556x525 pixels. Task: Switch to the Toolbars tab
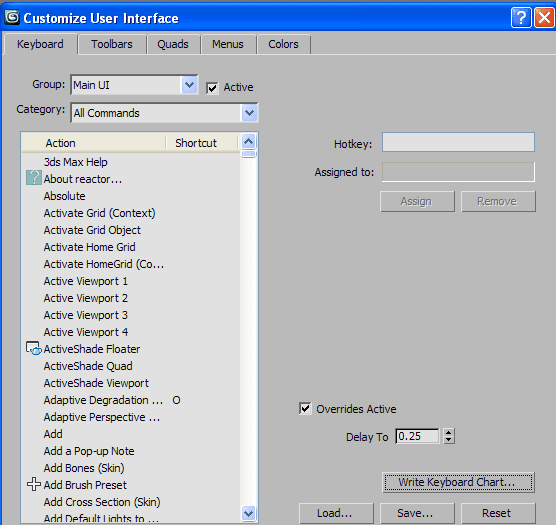[x=112, y=44]
